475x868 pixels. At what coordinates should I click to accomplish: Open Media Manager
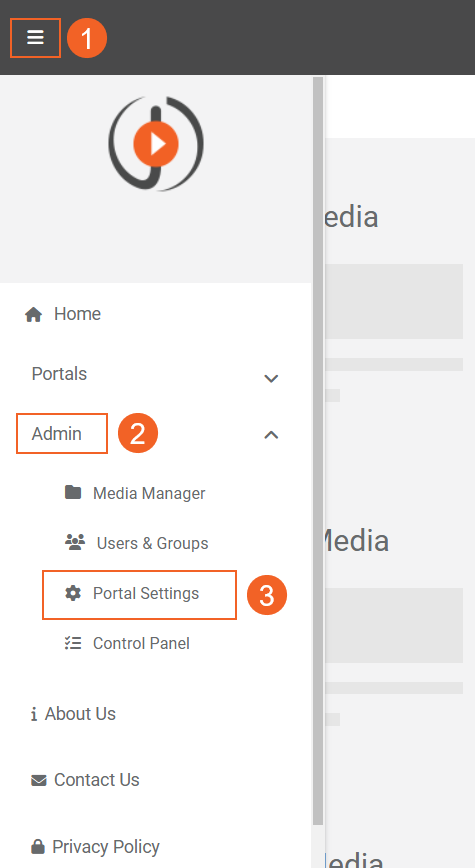(149, 493)
